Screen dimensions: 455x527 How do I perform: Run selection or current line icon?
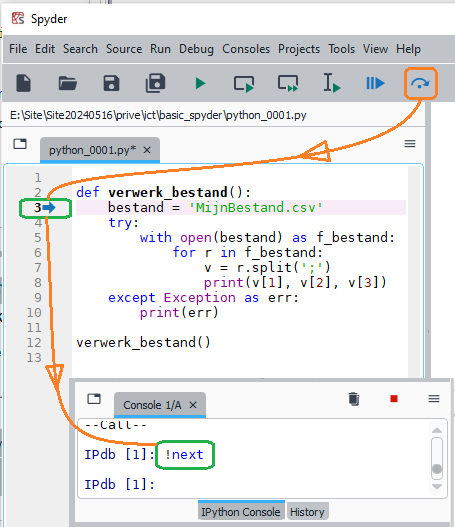(x=332, y=83)
